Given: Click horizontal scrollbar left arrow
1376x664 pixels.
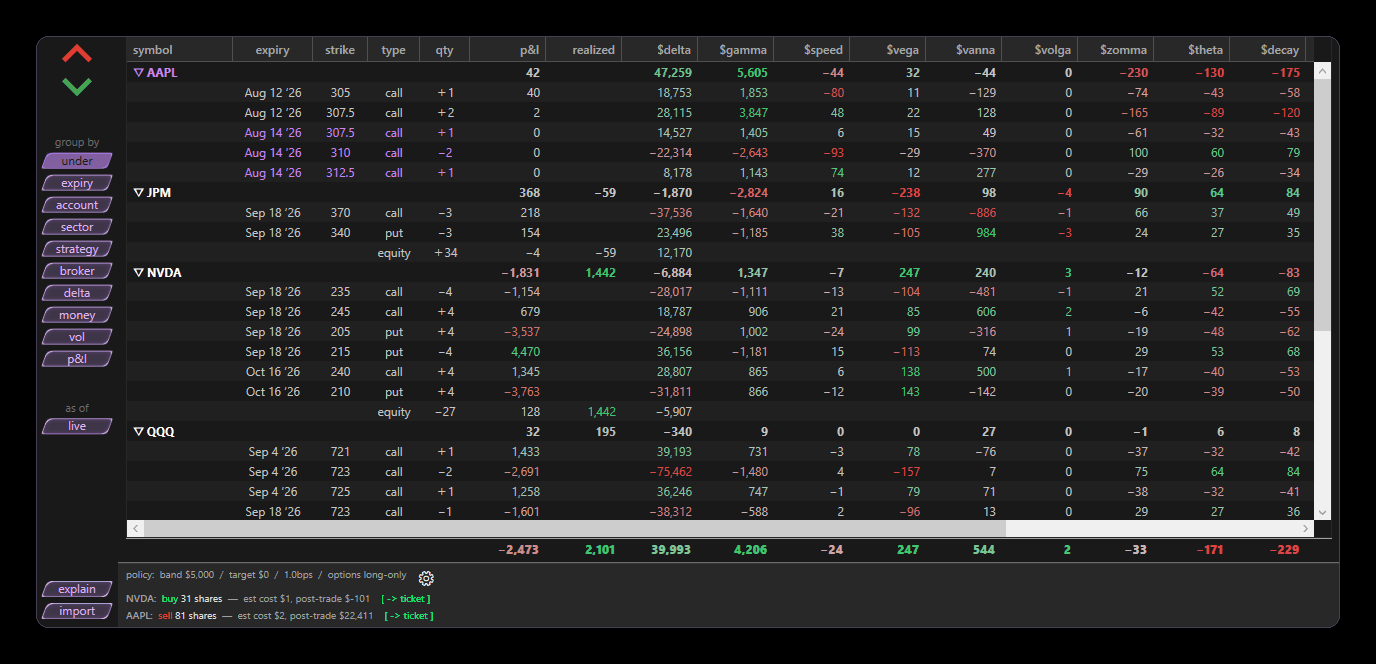Looking at the screenshot, I should coord(136,528).
